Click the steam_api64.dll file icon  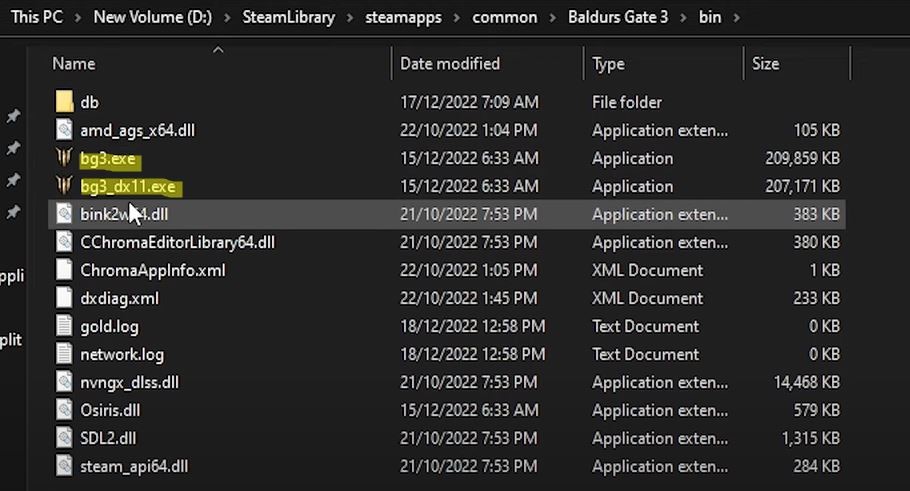[x=64, y=465]
